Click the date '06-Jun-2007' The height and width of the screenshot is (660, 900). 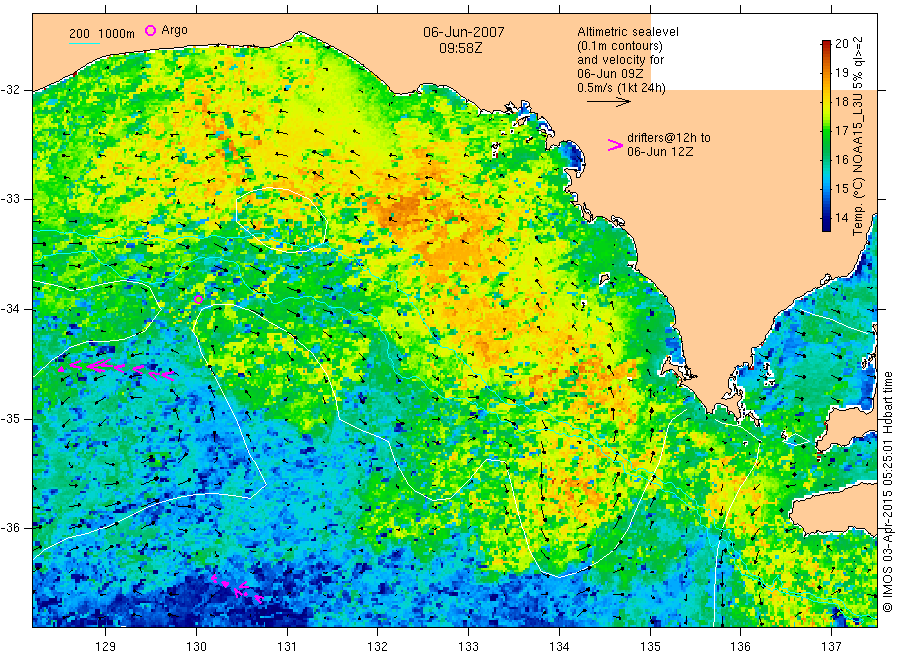(x=464, y=32)
